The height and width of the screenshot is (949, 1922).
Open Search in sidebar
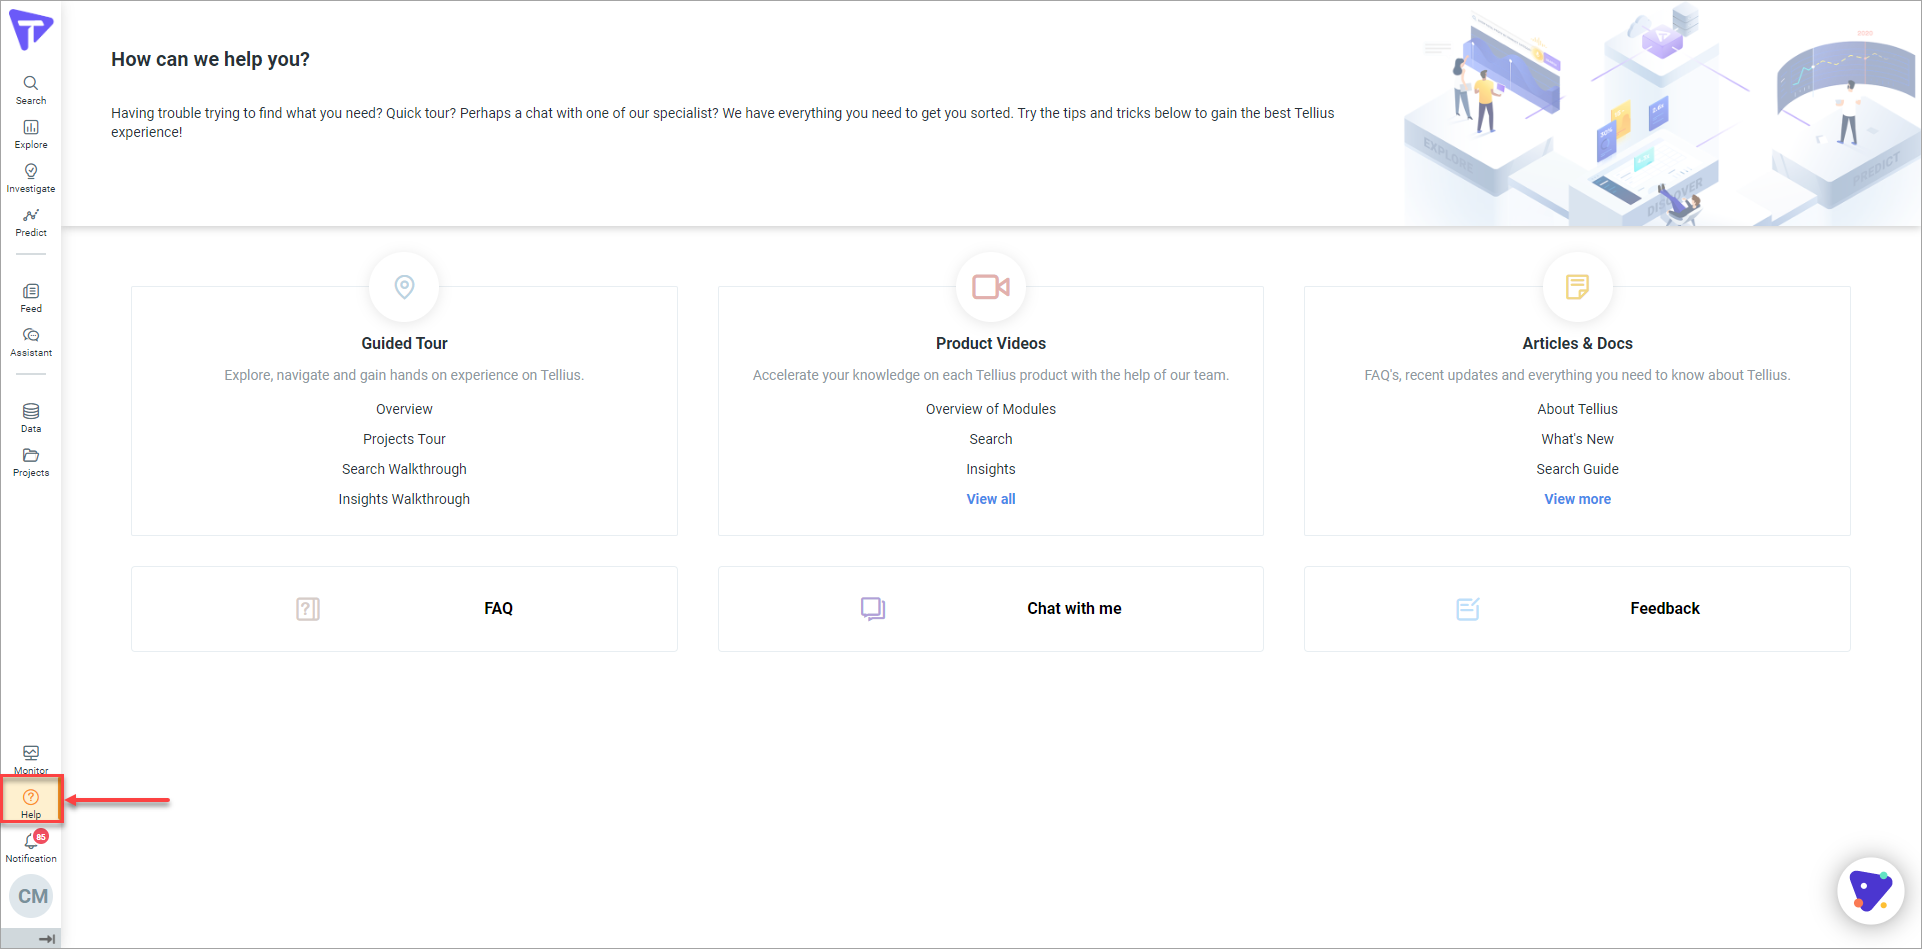(31, 89)
